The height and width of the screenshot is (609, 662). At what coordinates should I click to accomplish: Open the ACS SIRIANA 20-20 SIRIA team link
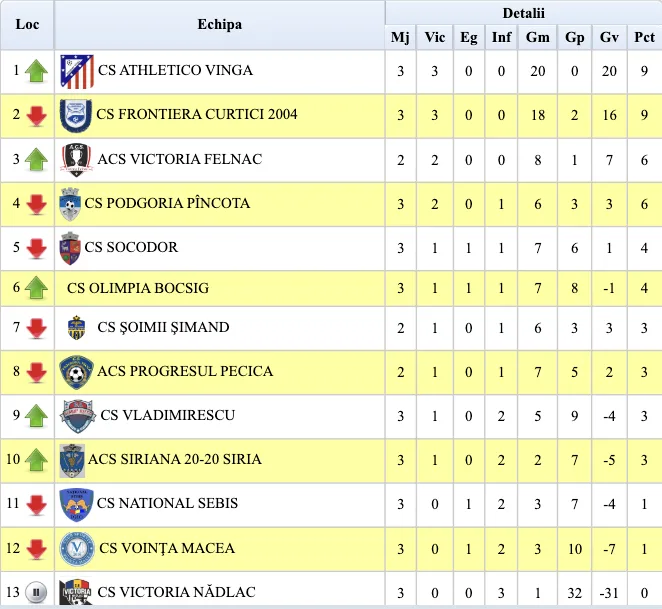(175, 459)
